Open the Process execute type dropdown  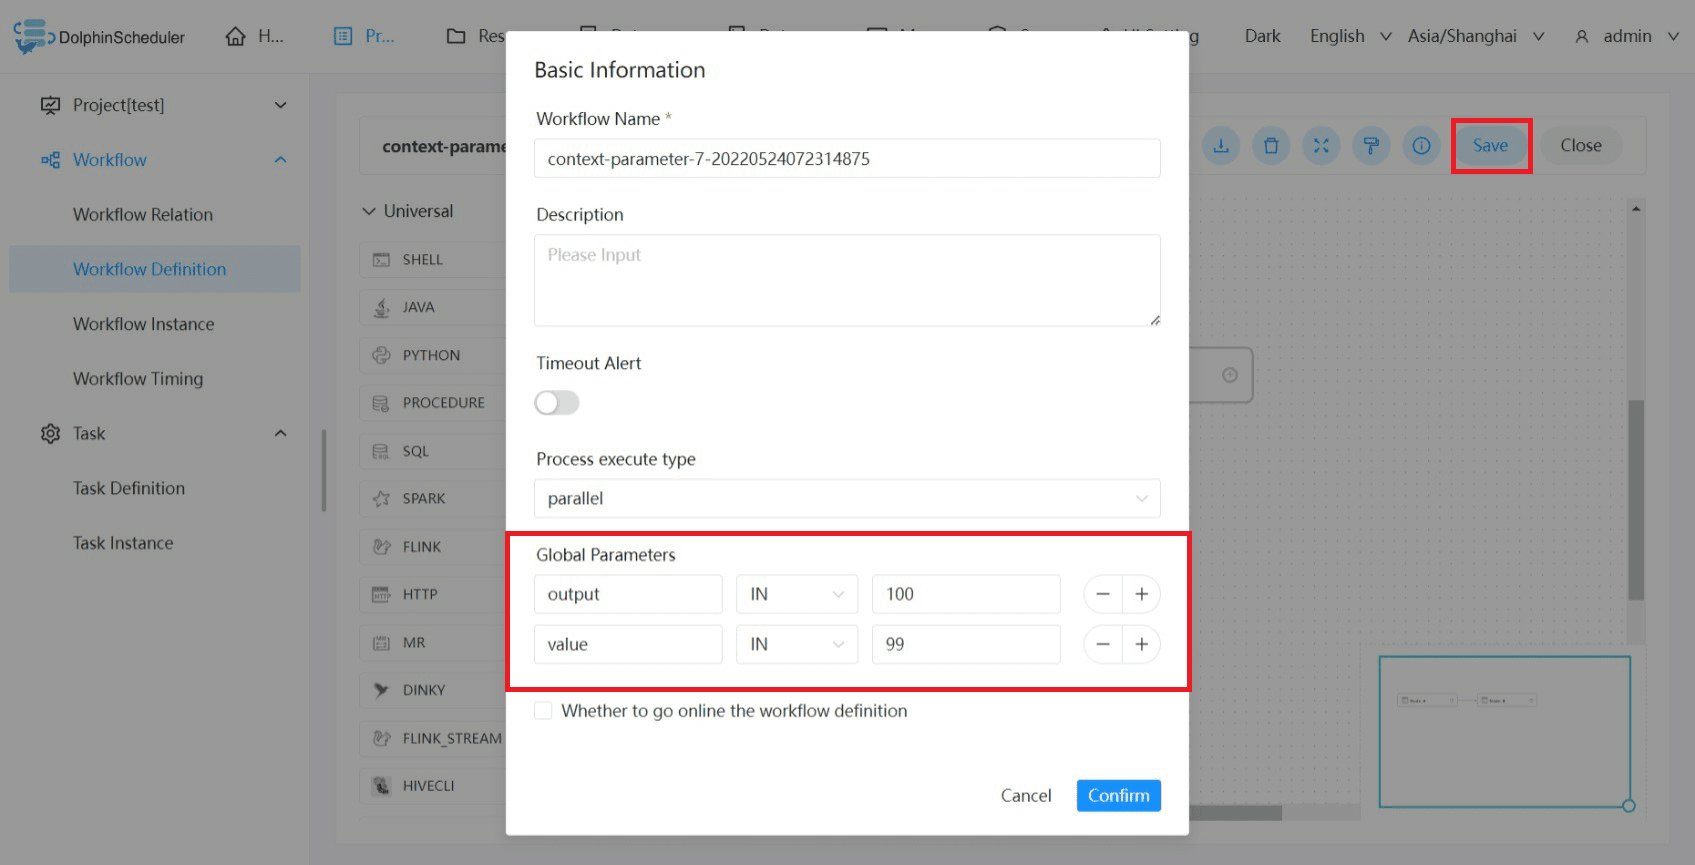(847, 498)
